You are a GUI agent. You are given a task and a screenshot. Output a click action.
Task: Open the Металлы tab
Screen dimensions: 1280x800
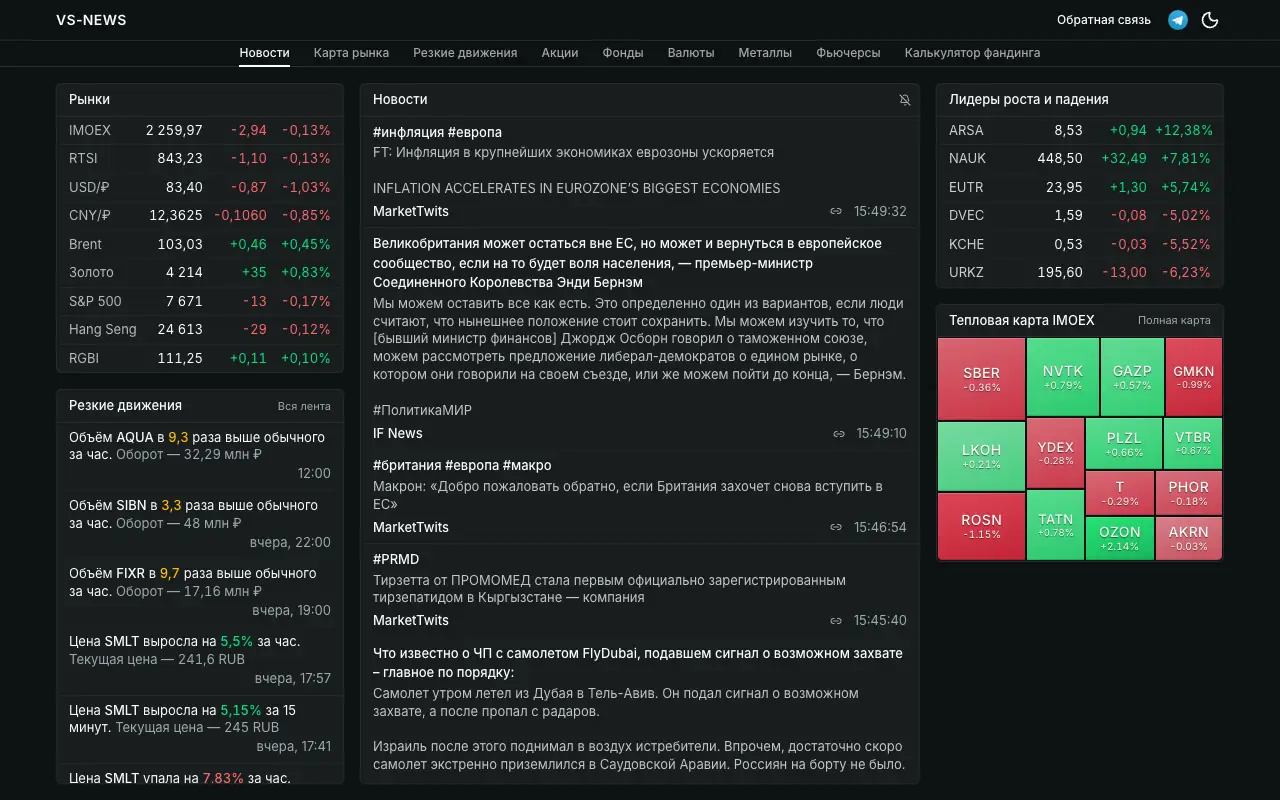click(765, 53)
